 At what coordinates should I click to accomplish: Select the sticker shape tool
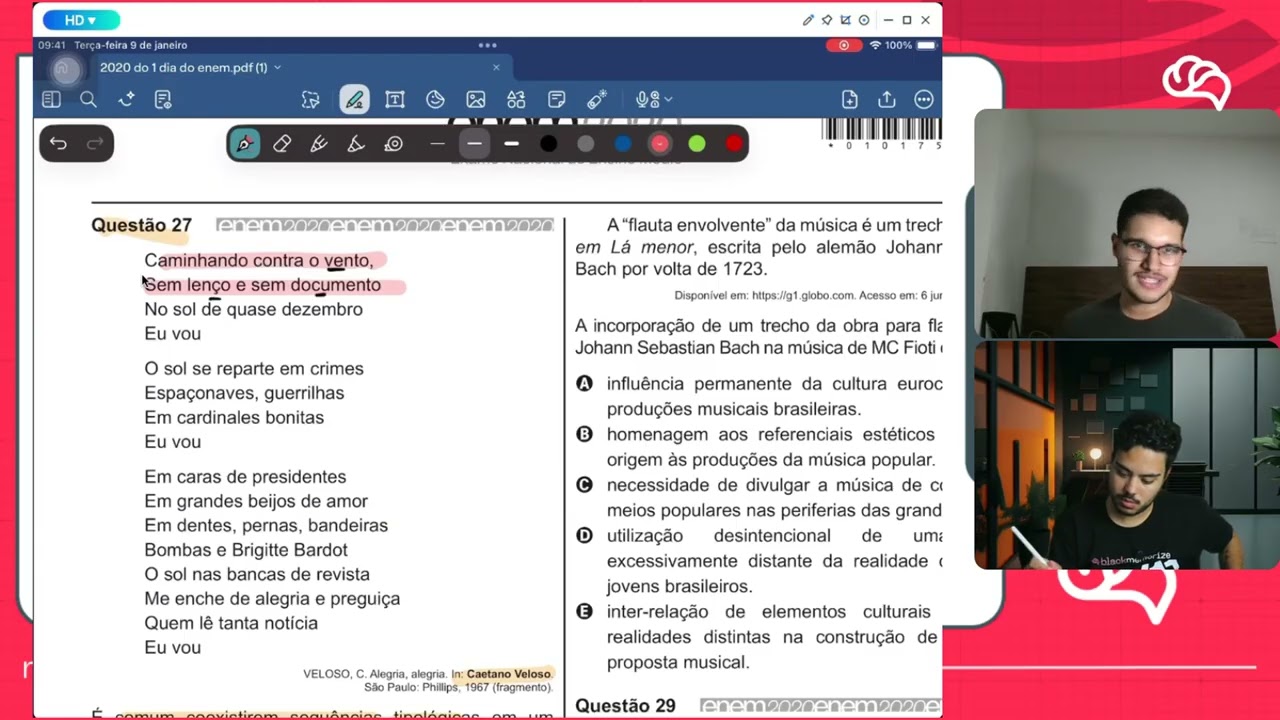[x=435, y=99]
